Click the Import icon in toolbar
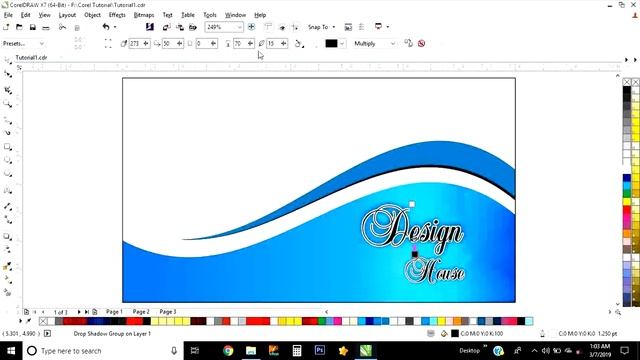640x360 pixels. (166, 27)
